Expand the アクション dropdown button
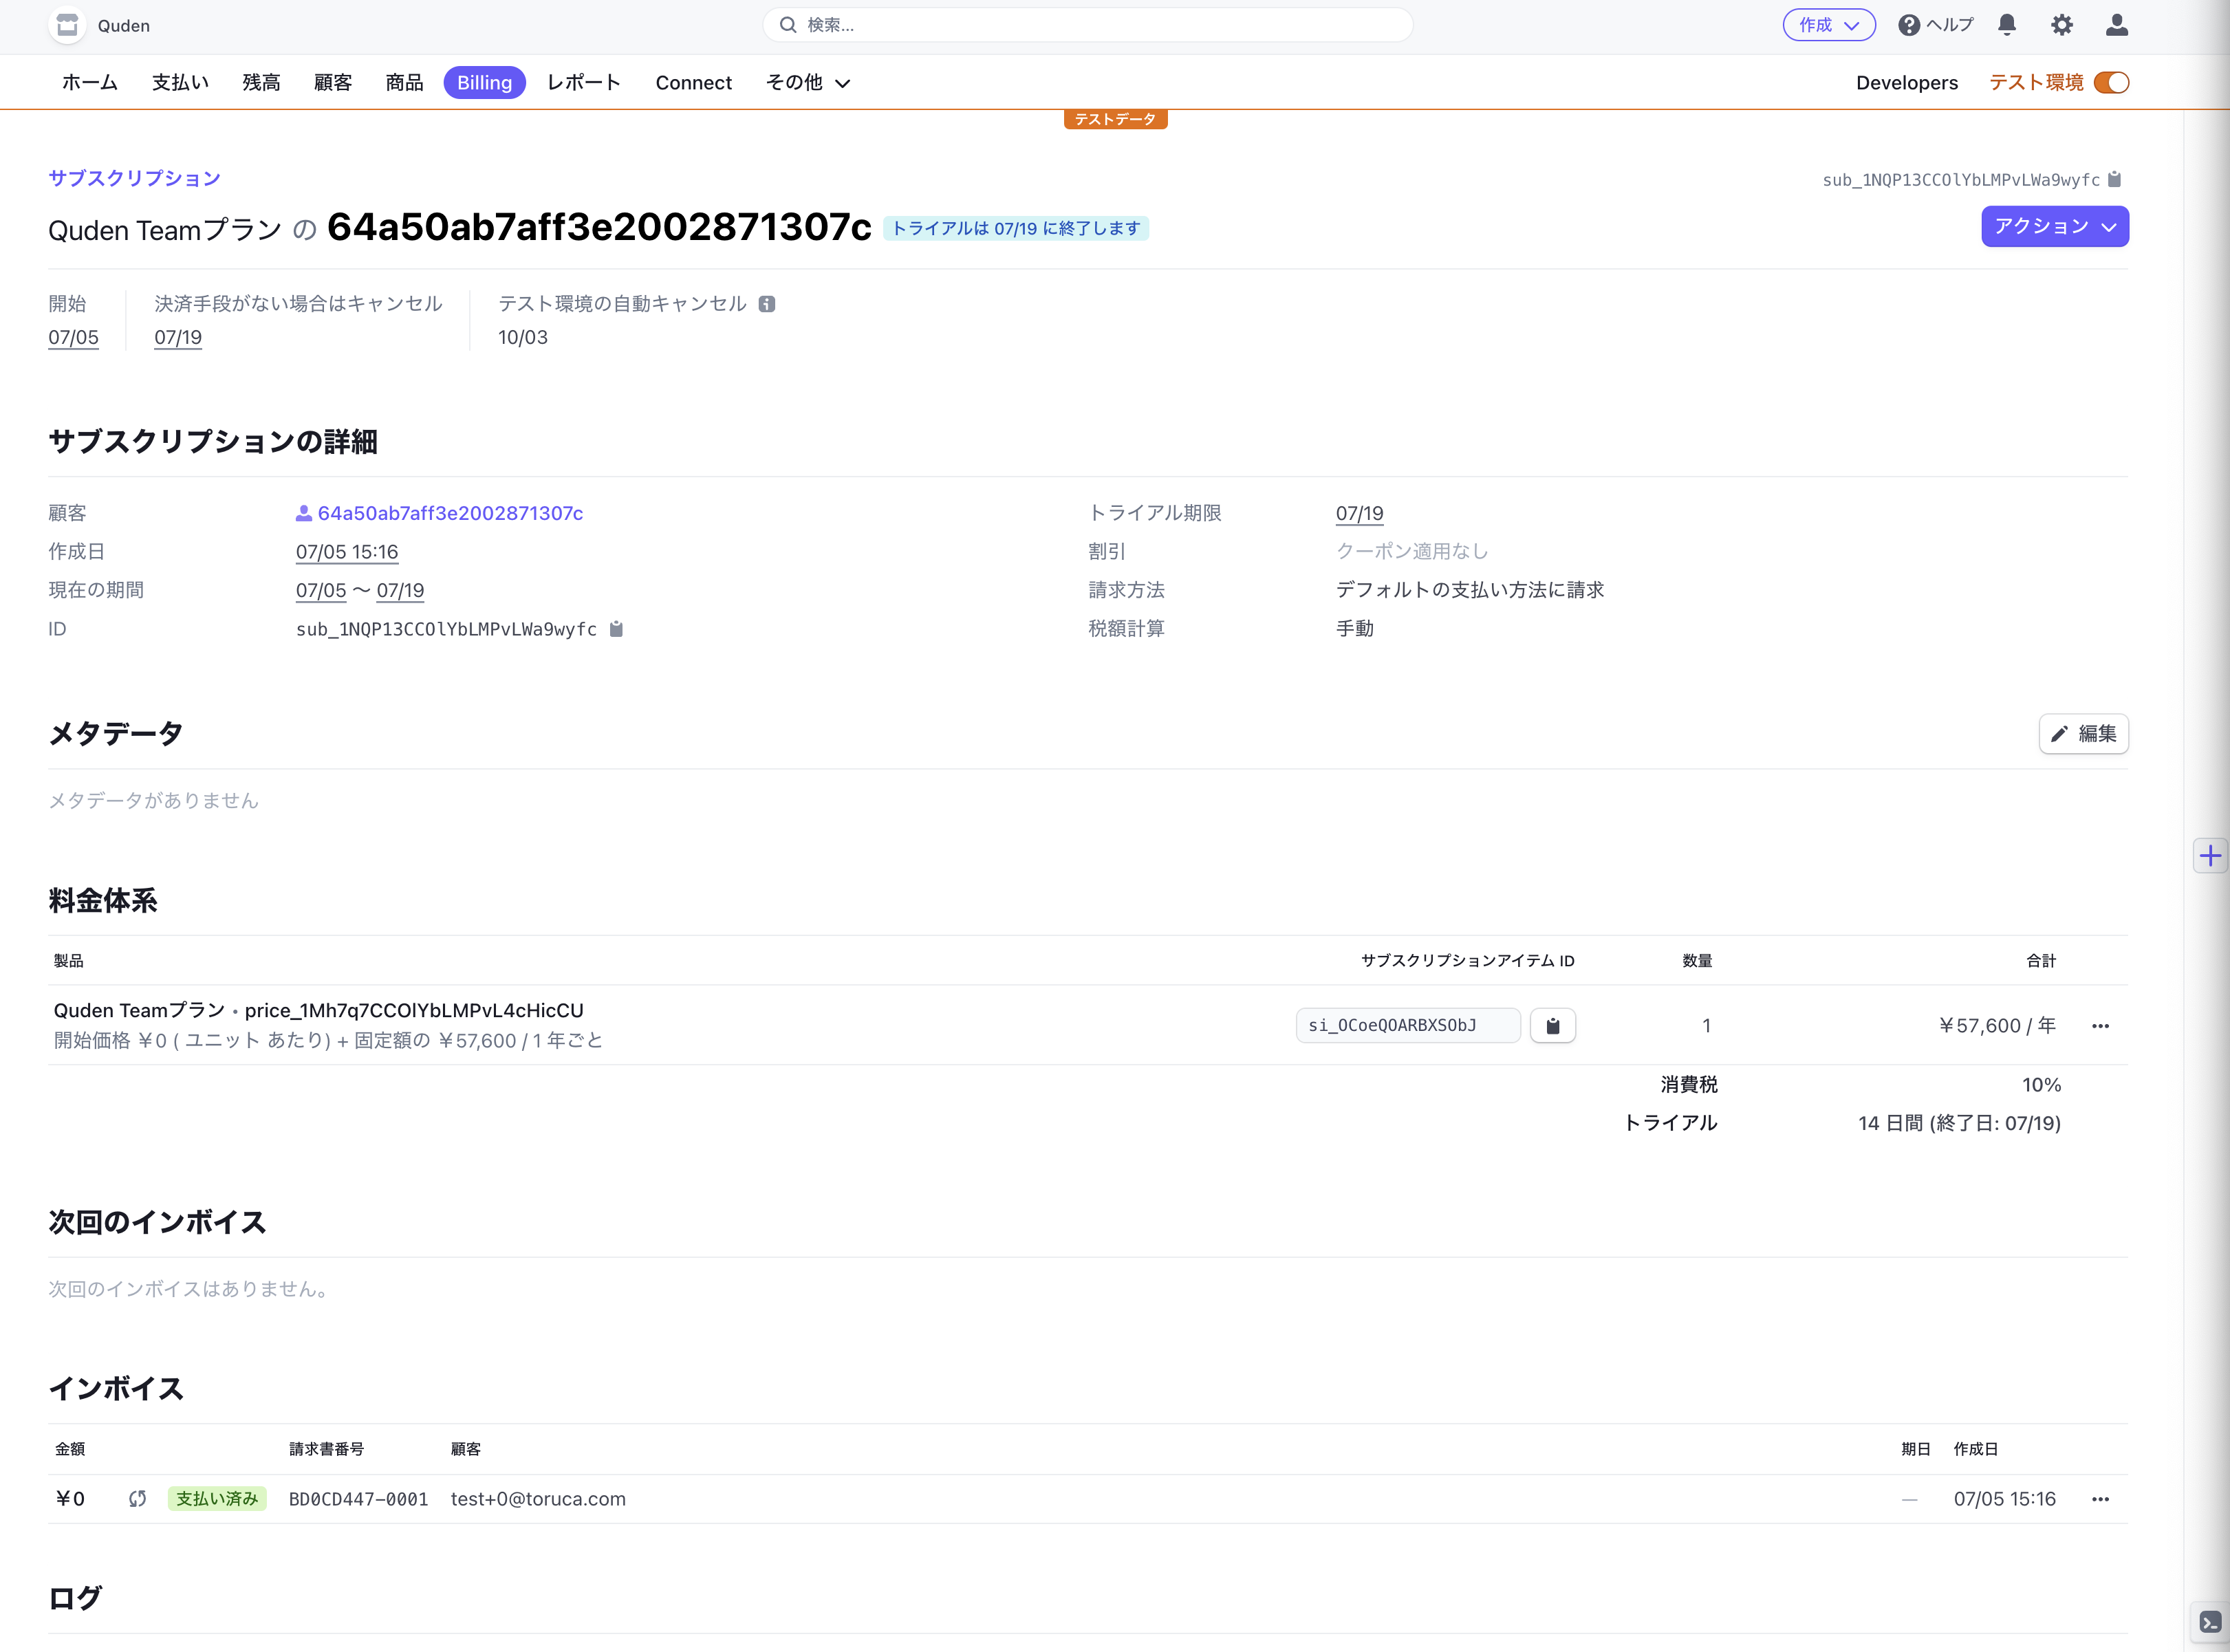Viewport: 2230px width, 1652px height. [x=2054, y=227]
